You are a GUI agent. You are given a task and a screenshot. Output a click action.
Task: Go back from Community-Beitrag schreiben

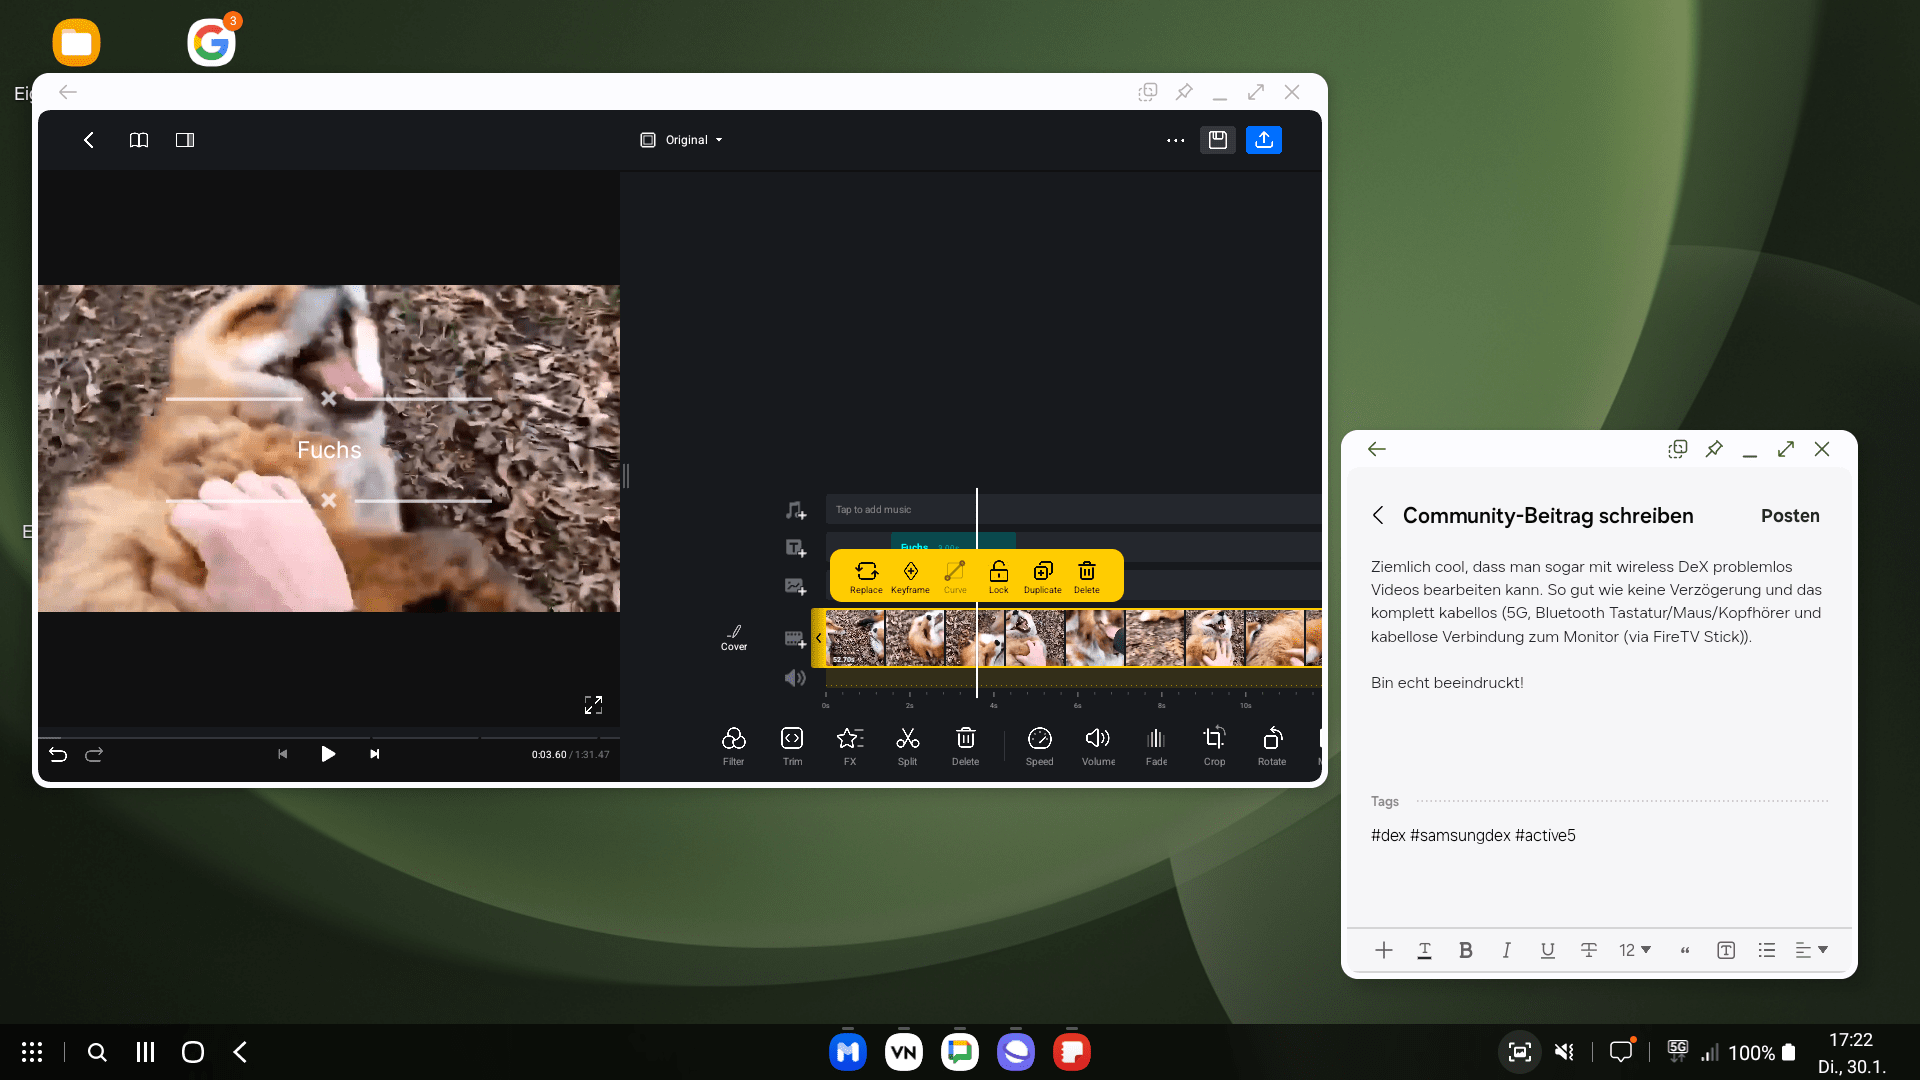tap(1378, 515)
